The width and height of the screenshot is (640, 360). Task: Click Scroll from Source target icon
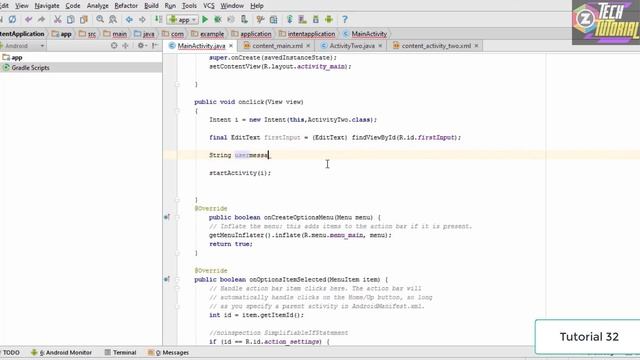[114, 46]
